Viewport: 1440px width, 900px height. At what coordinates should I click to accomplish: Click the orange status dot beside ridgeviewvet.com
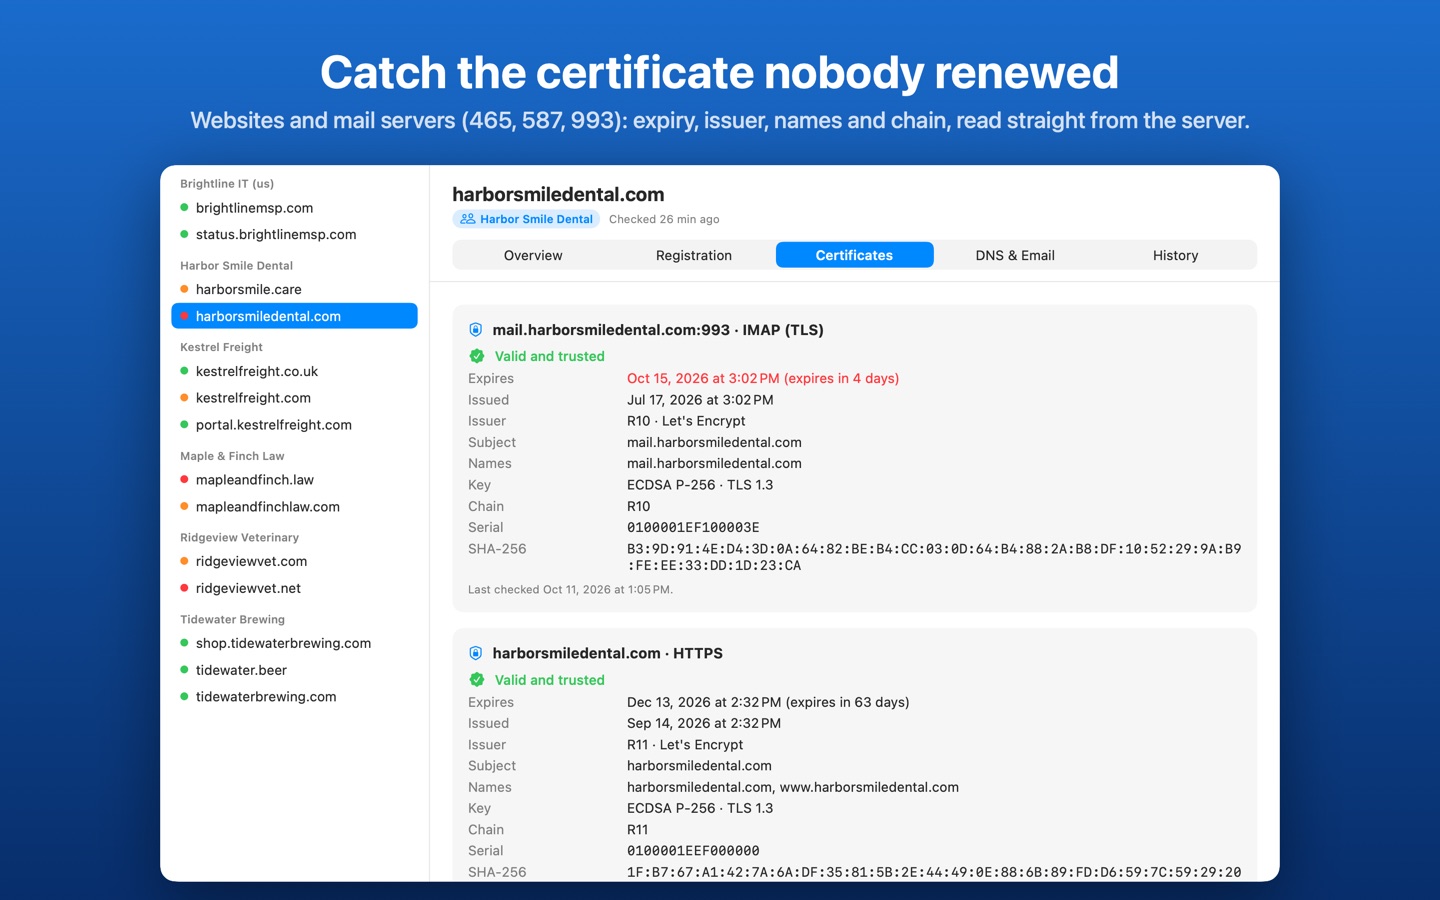click(x=184, y=561)
